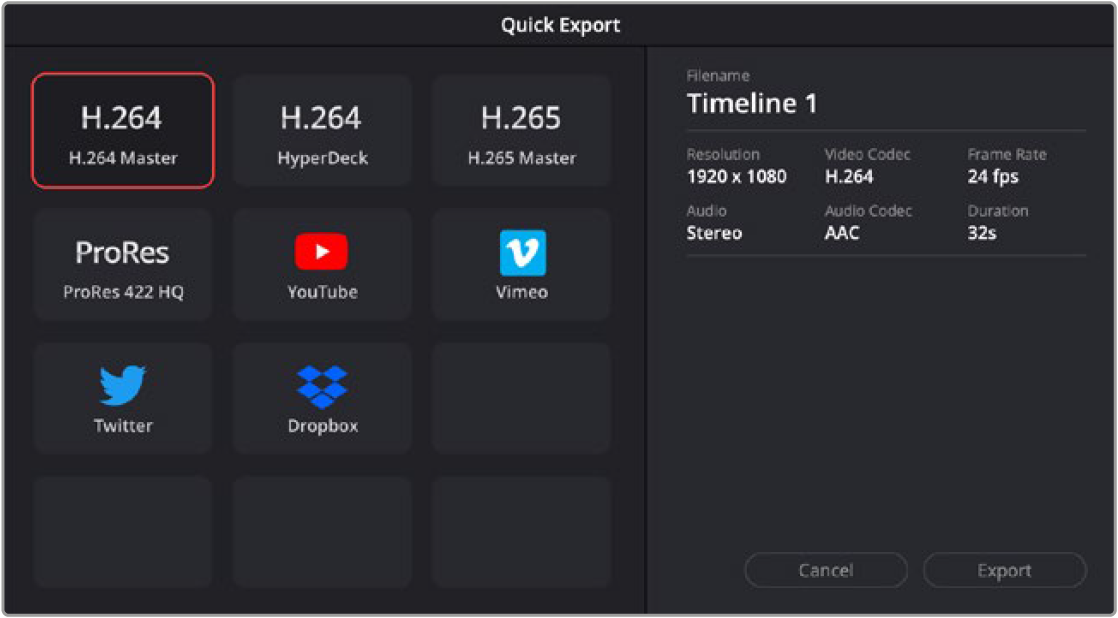Click the 32s duration value

coord(982,233)
